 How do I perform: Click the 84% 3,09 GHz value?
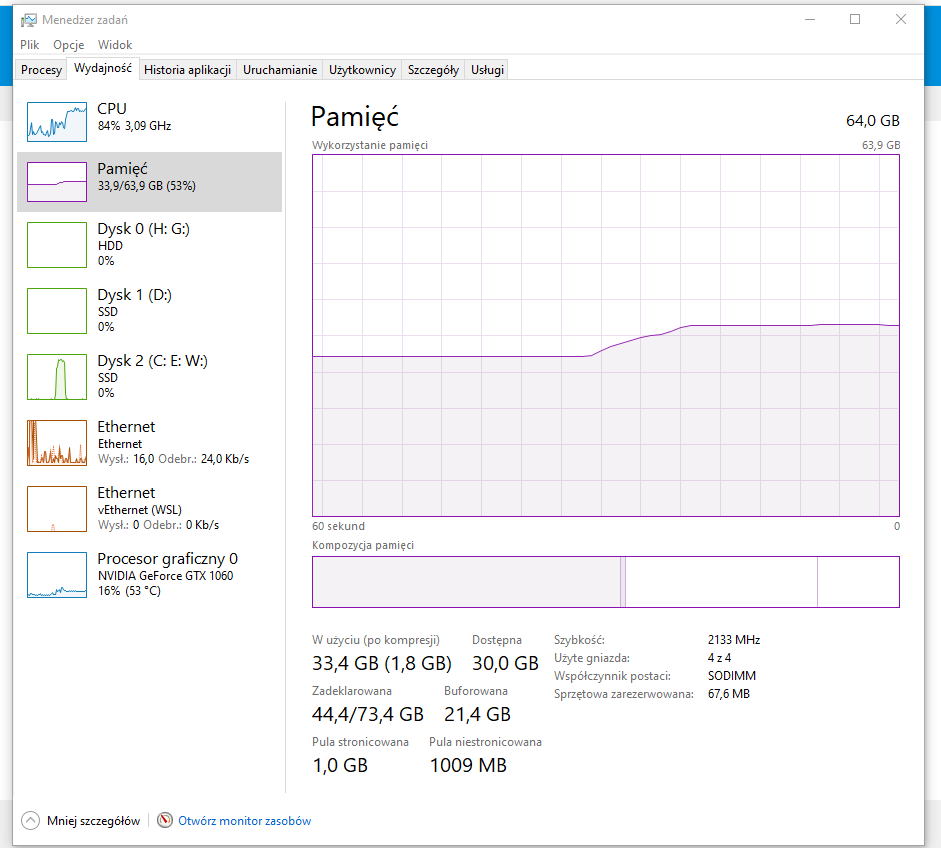(x=134, y=126)
